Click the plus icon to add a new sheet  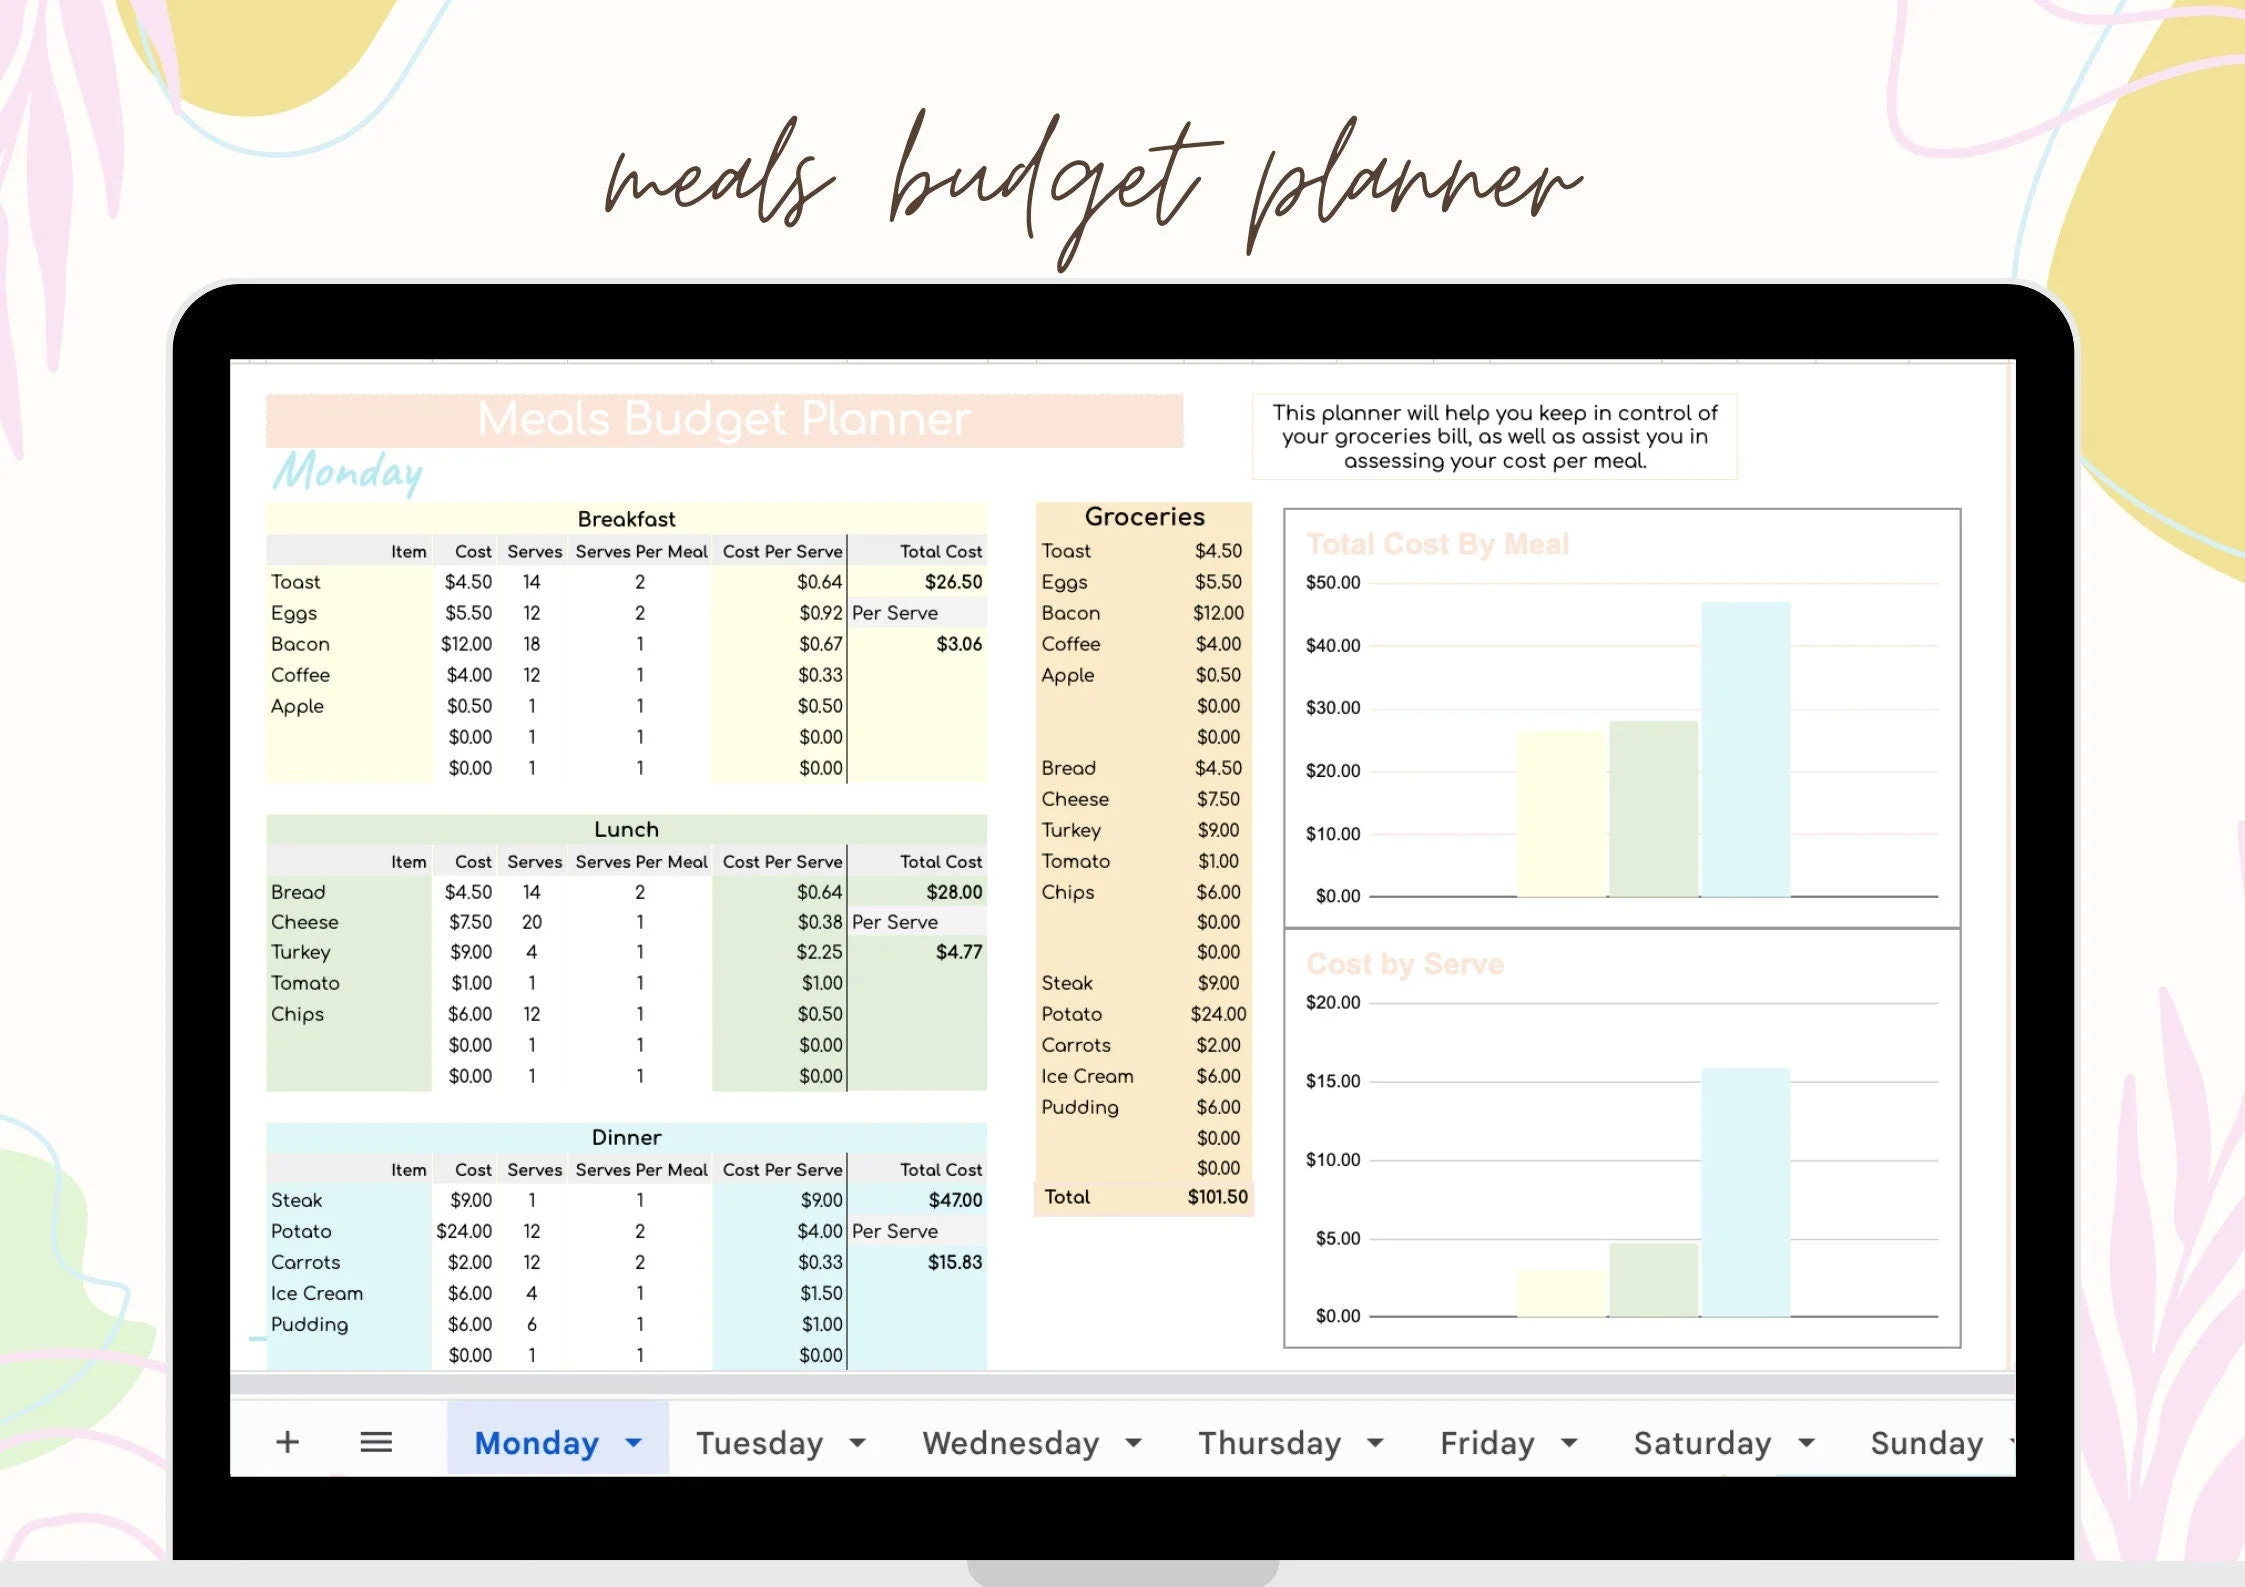click(x=288, y=1441)
